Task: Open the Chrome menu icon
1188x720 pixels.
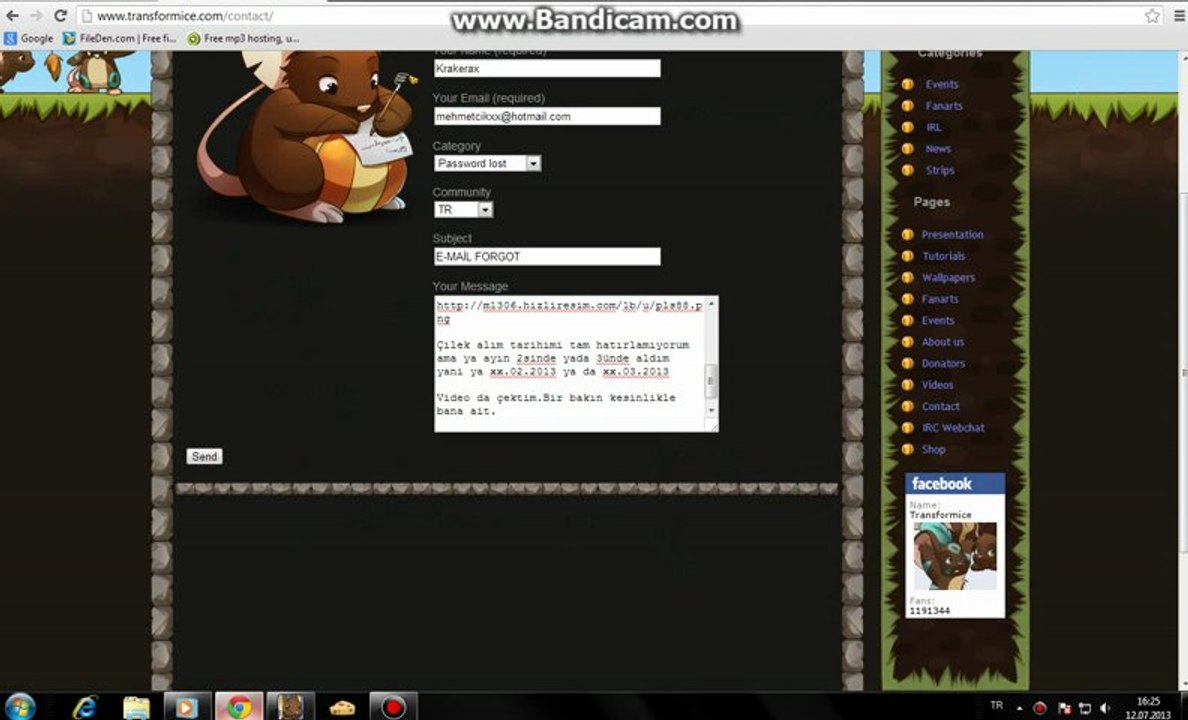Action: tap(1179, 15)
